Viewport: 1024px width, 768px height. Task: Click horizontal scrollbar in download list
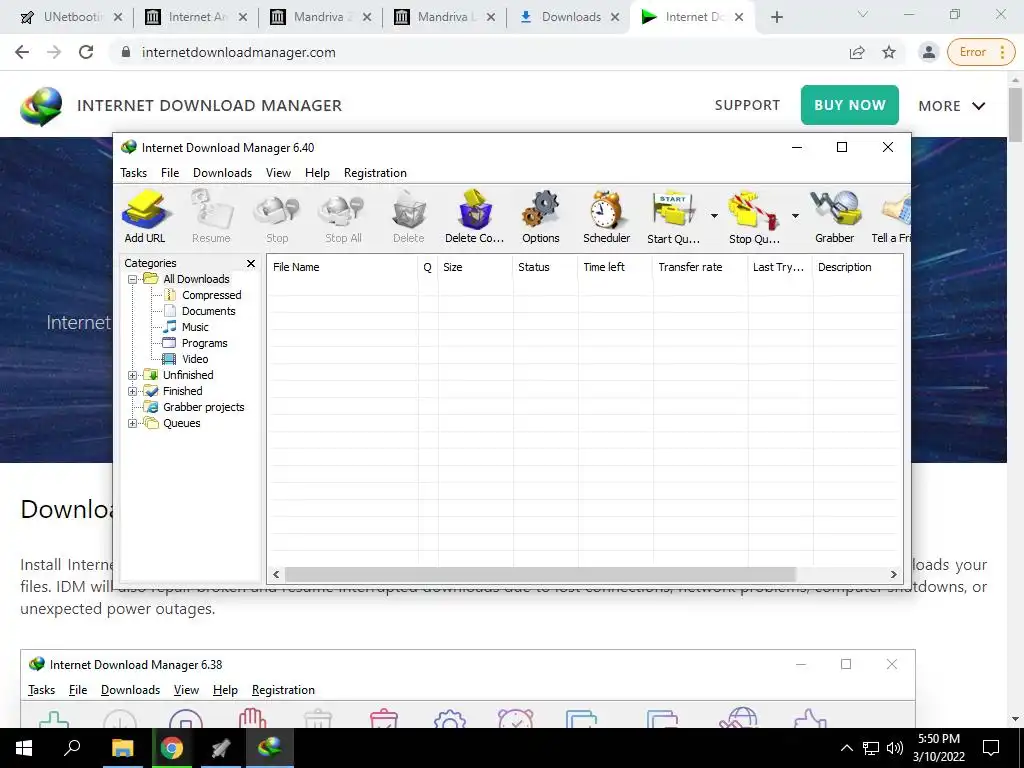pos(540,575)
